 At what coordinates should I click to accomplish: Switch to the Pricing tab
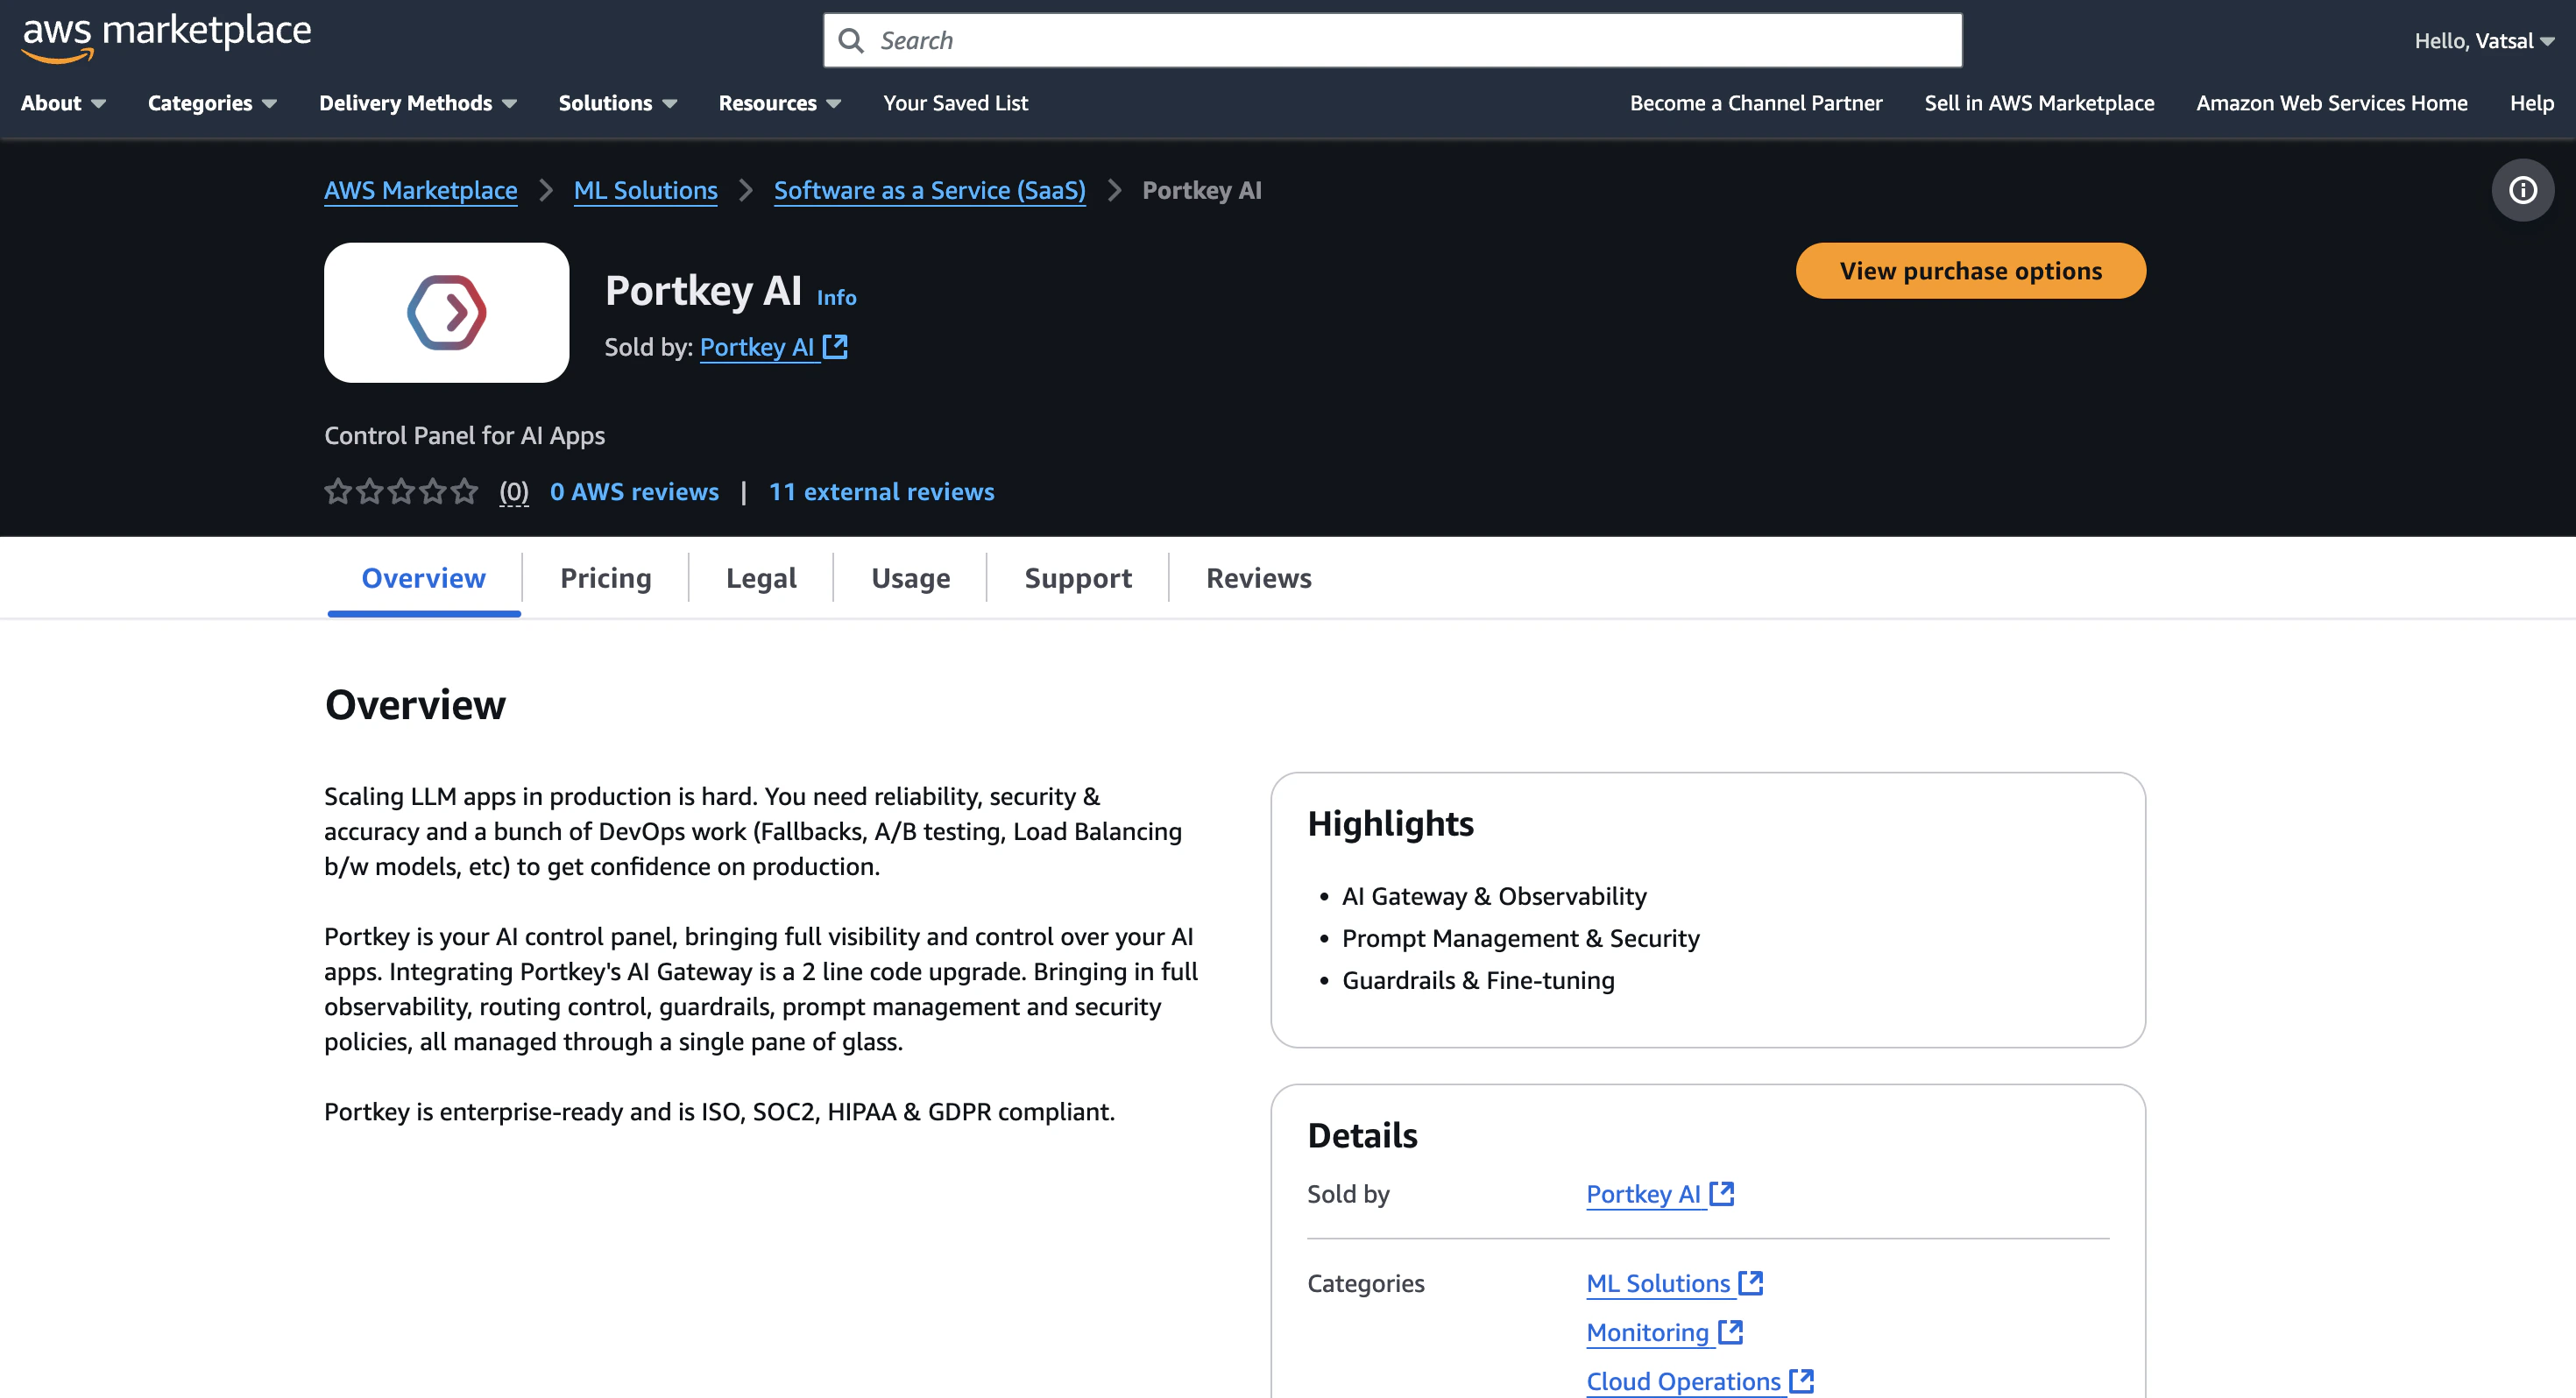(x=605, y=578)
